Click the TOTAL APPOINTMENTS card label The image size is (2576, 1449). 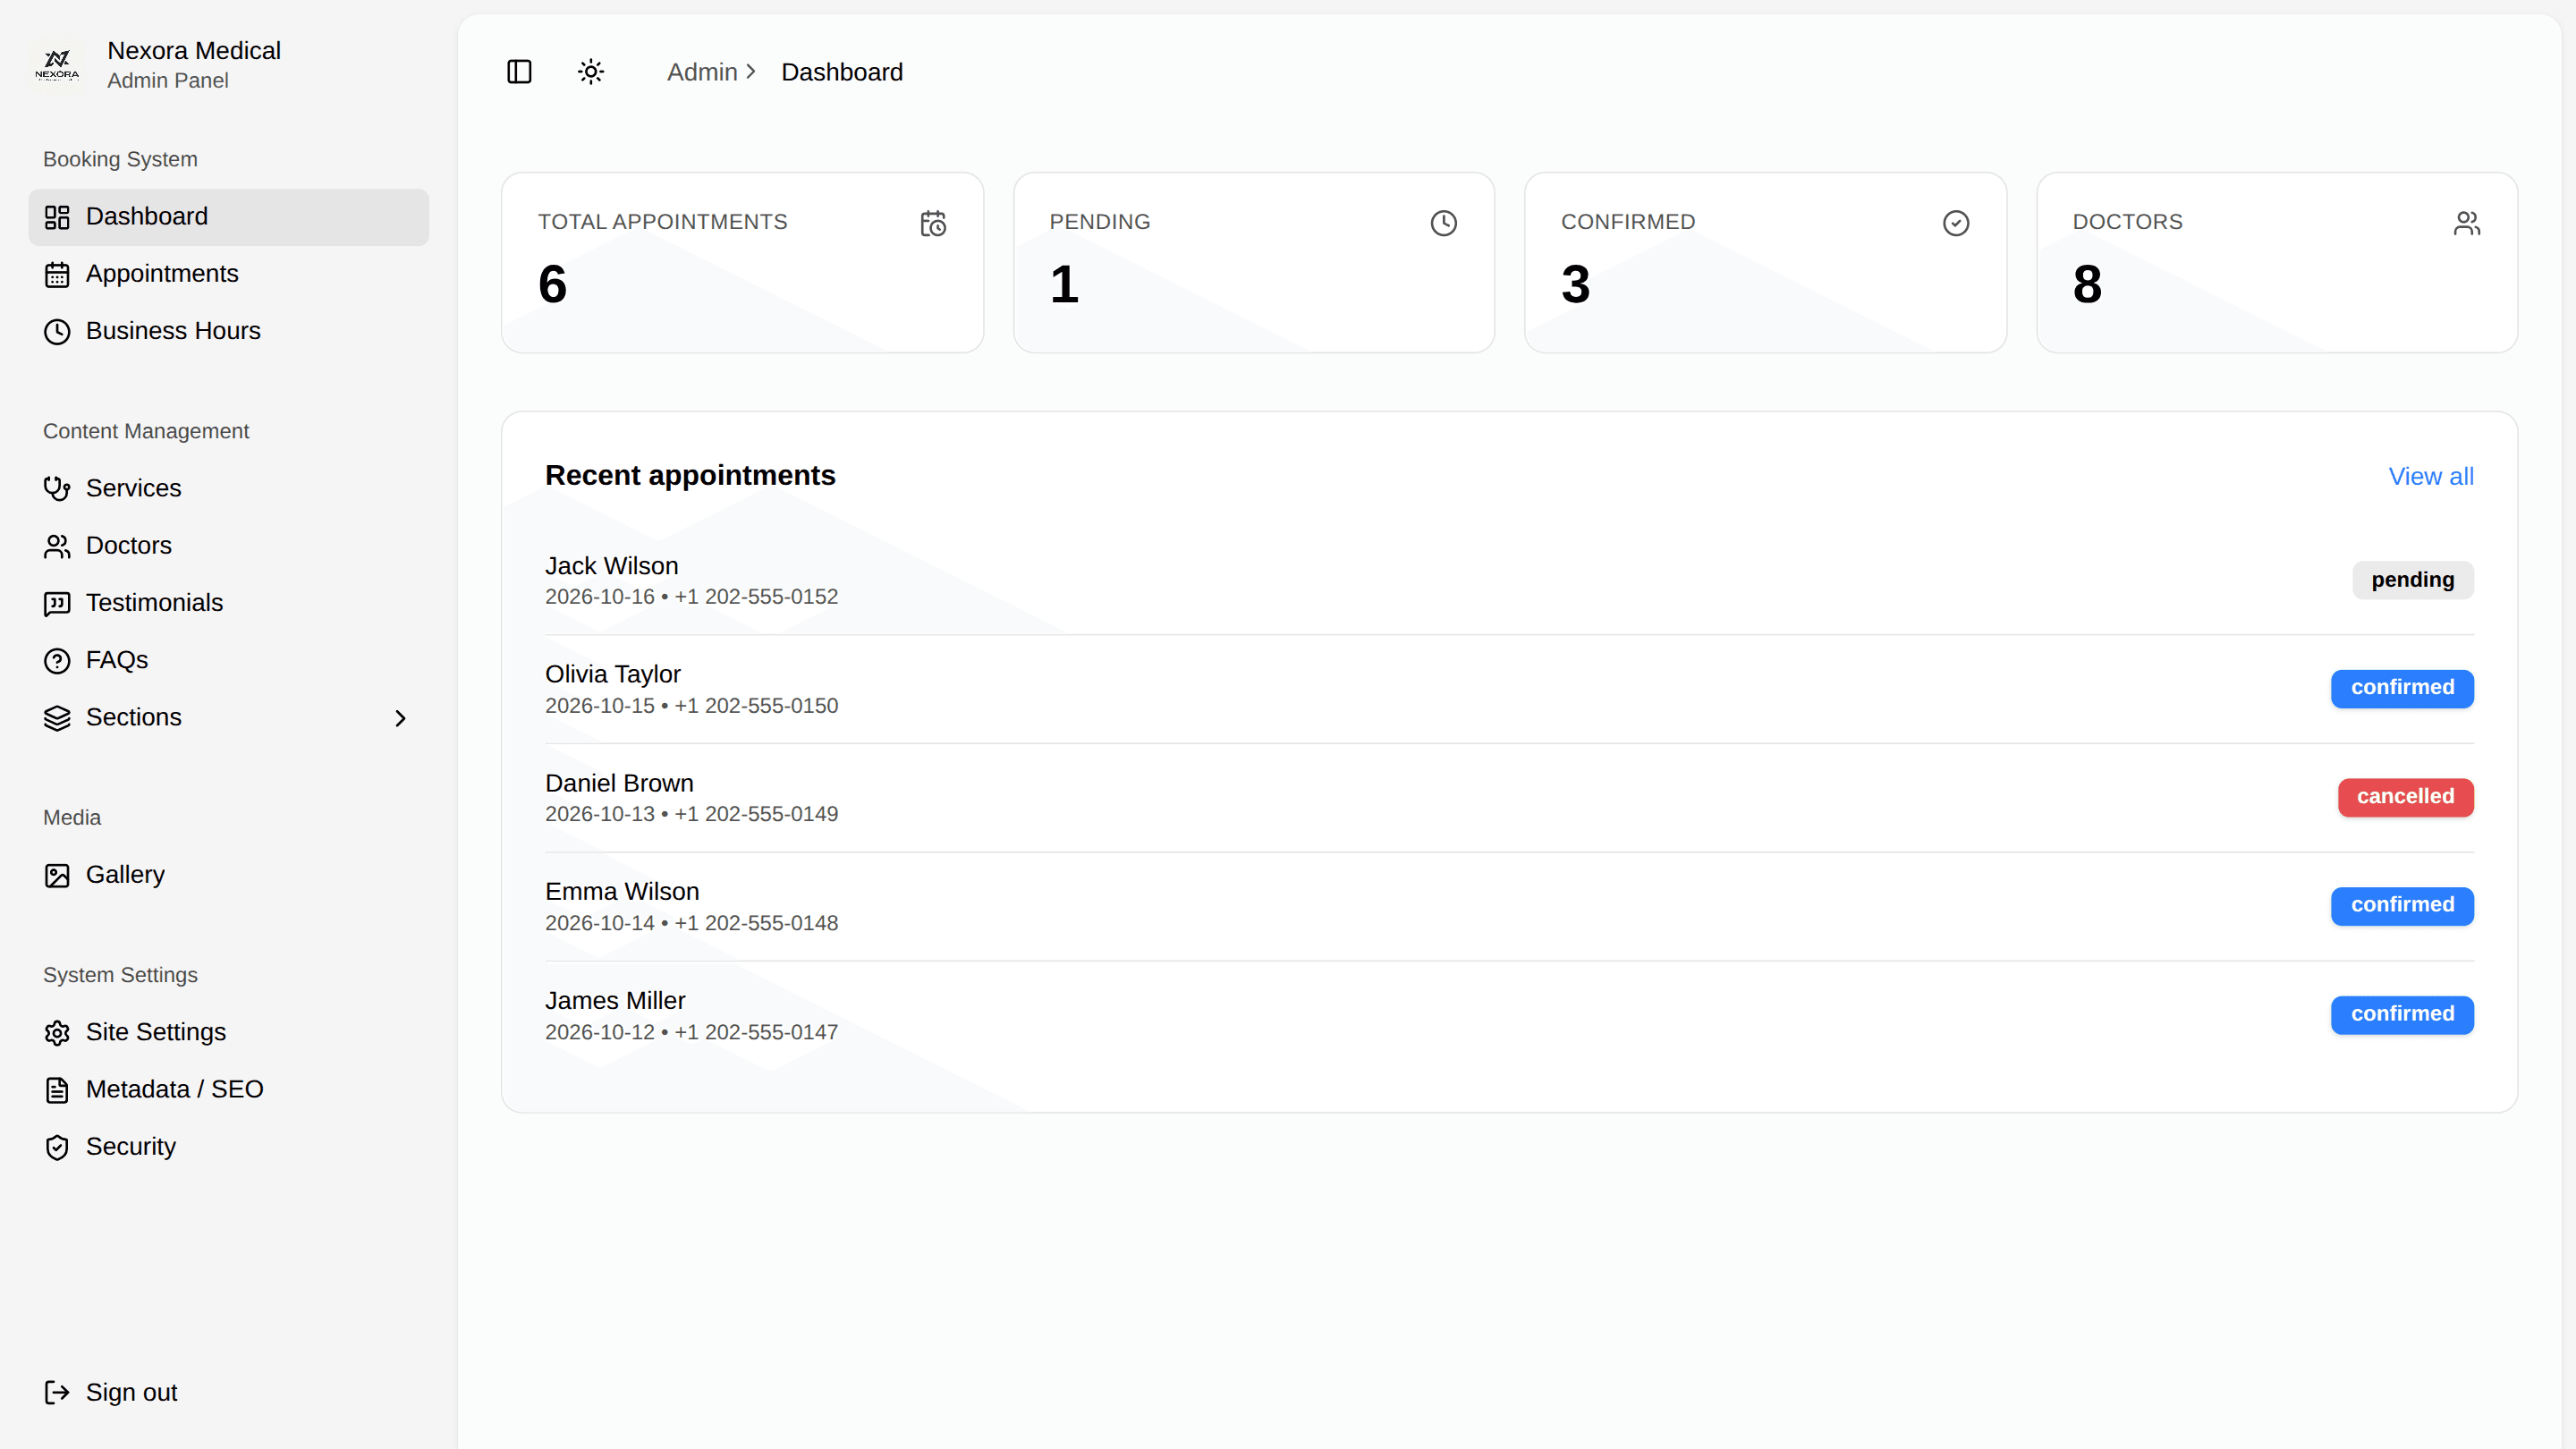tap(662, 222)
